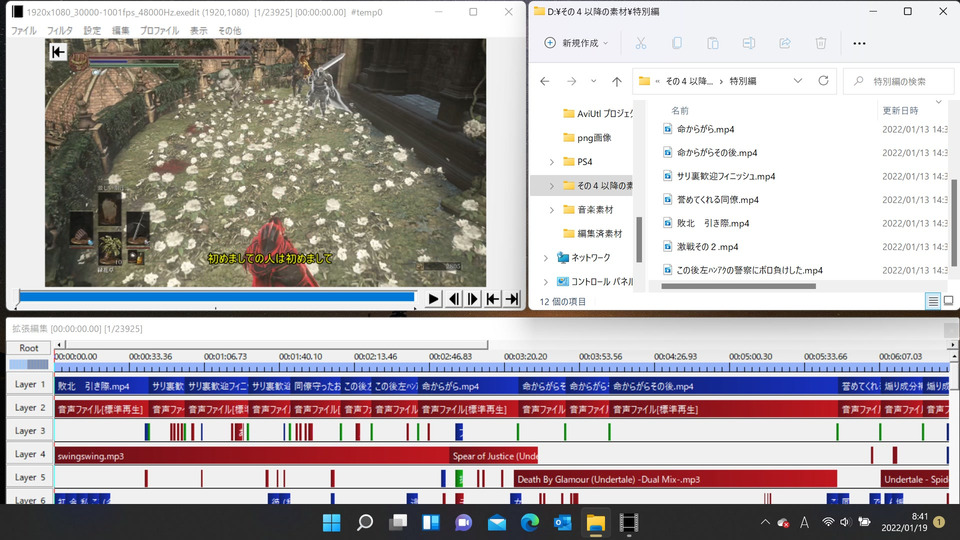Open the フィルタ menu in AviUtl

pos(60,31)
